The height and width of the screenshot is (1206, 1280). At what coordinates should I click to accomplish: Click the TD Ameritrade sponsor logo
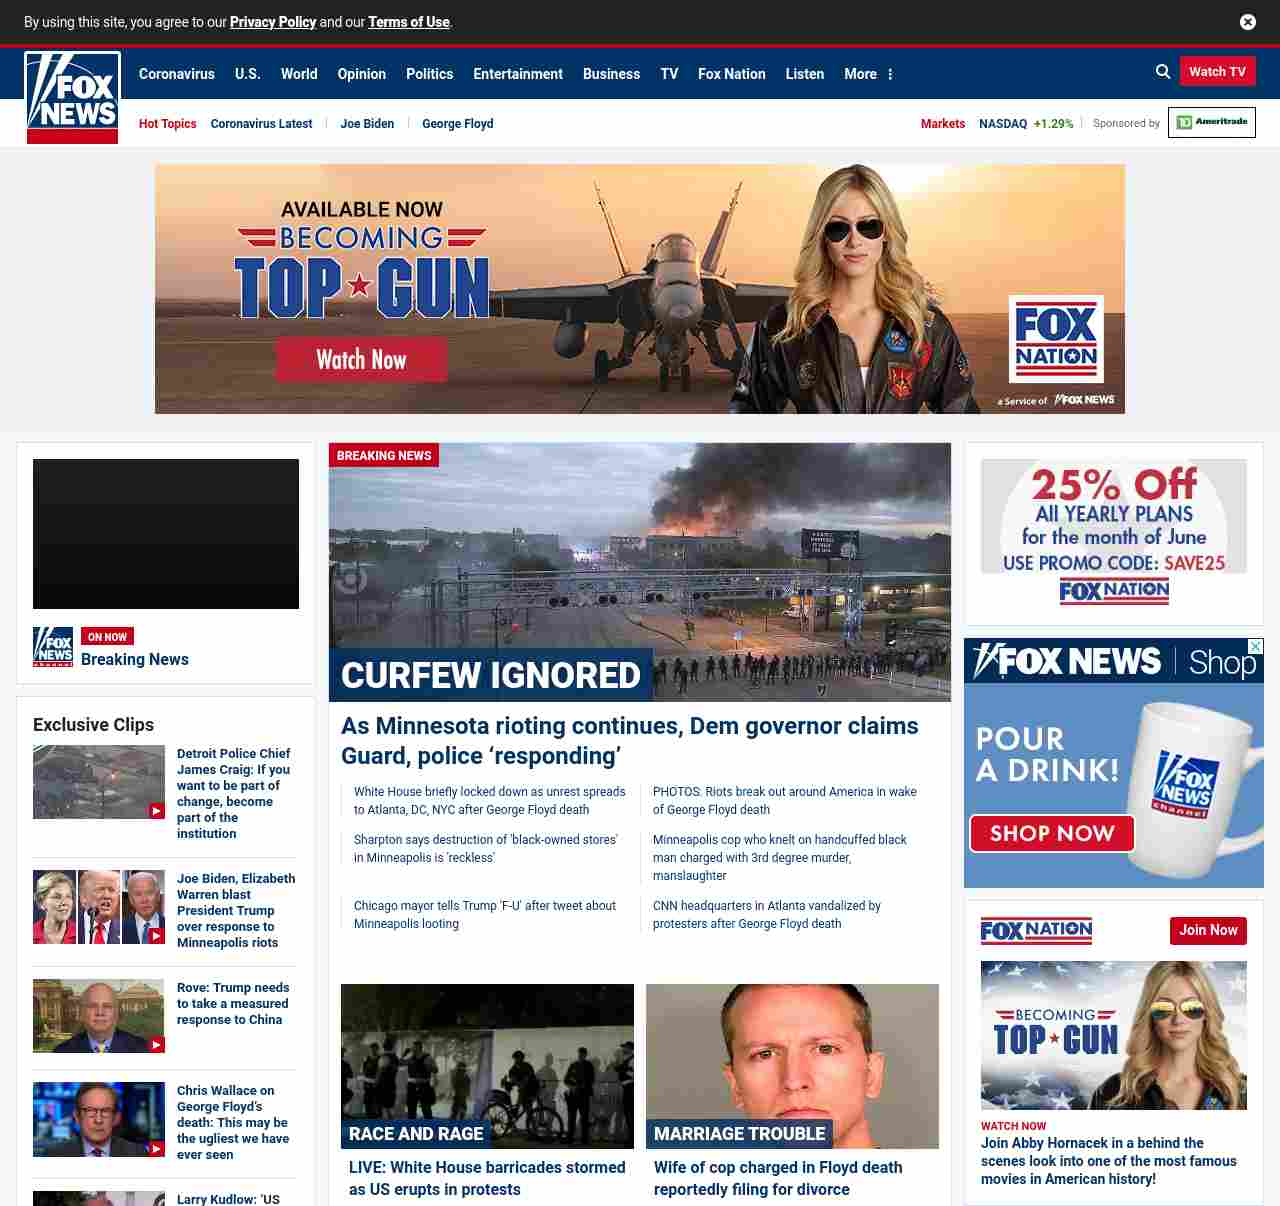click(x=1211, y=122)
